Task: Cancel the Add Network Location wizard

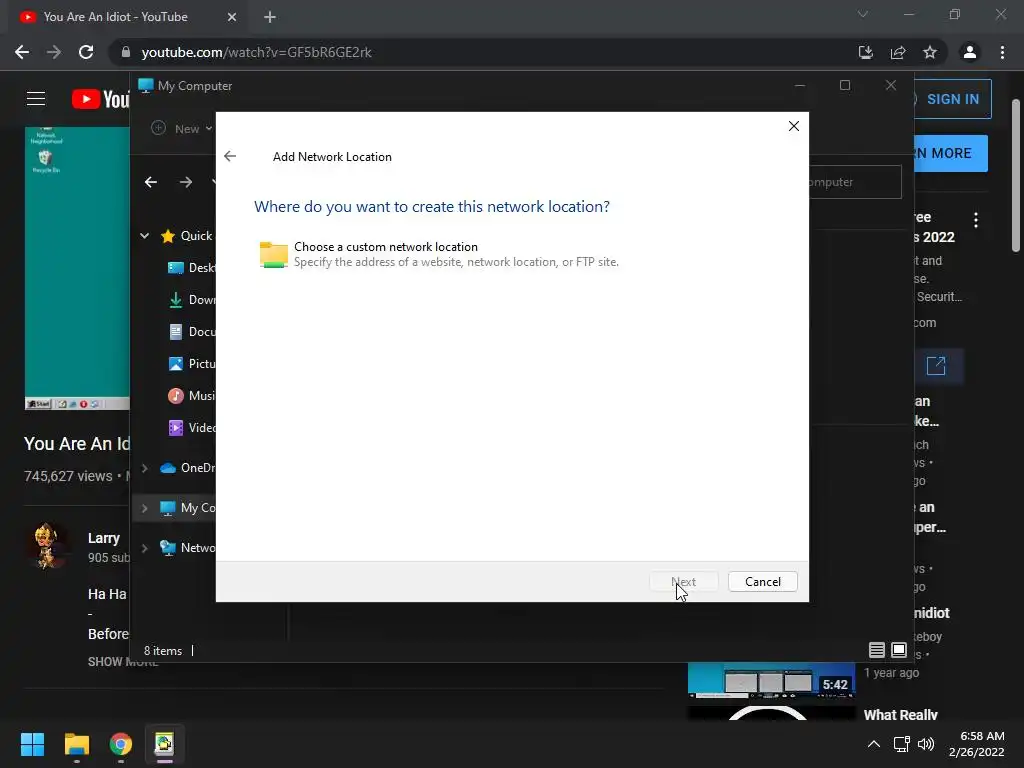Action: (762, 581)
